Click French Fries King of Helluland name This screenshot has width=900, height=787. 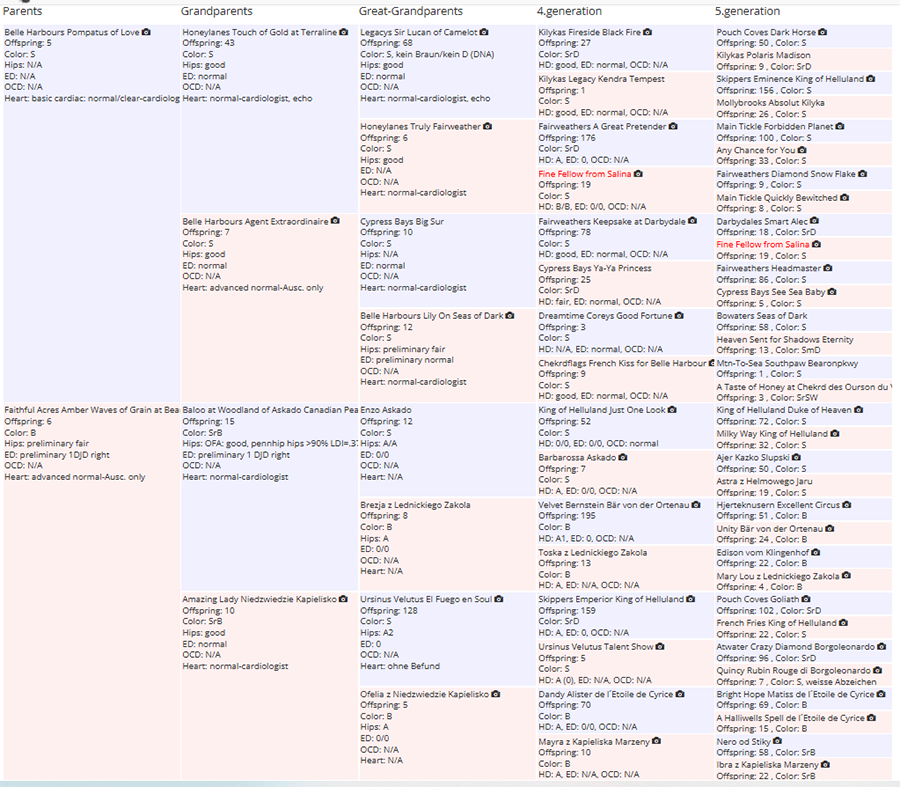776,623
